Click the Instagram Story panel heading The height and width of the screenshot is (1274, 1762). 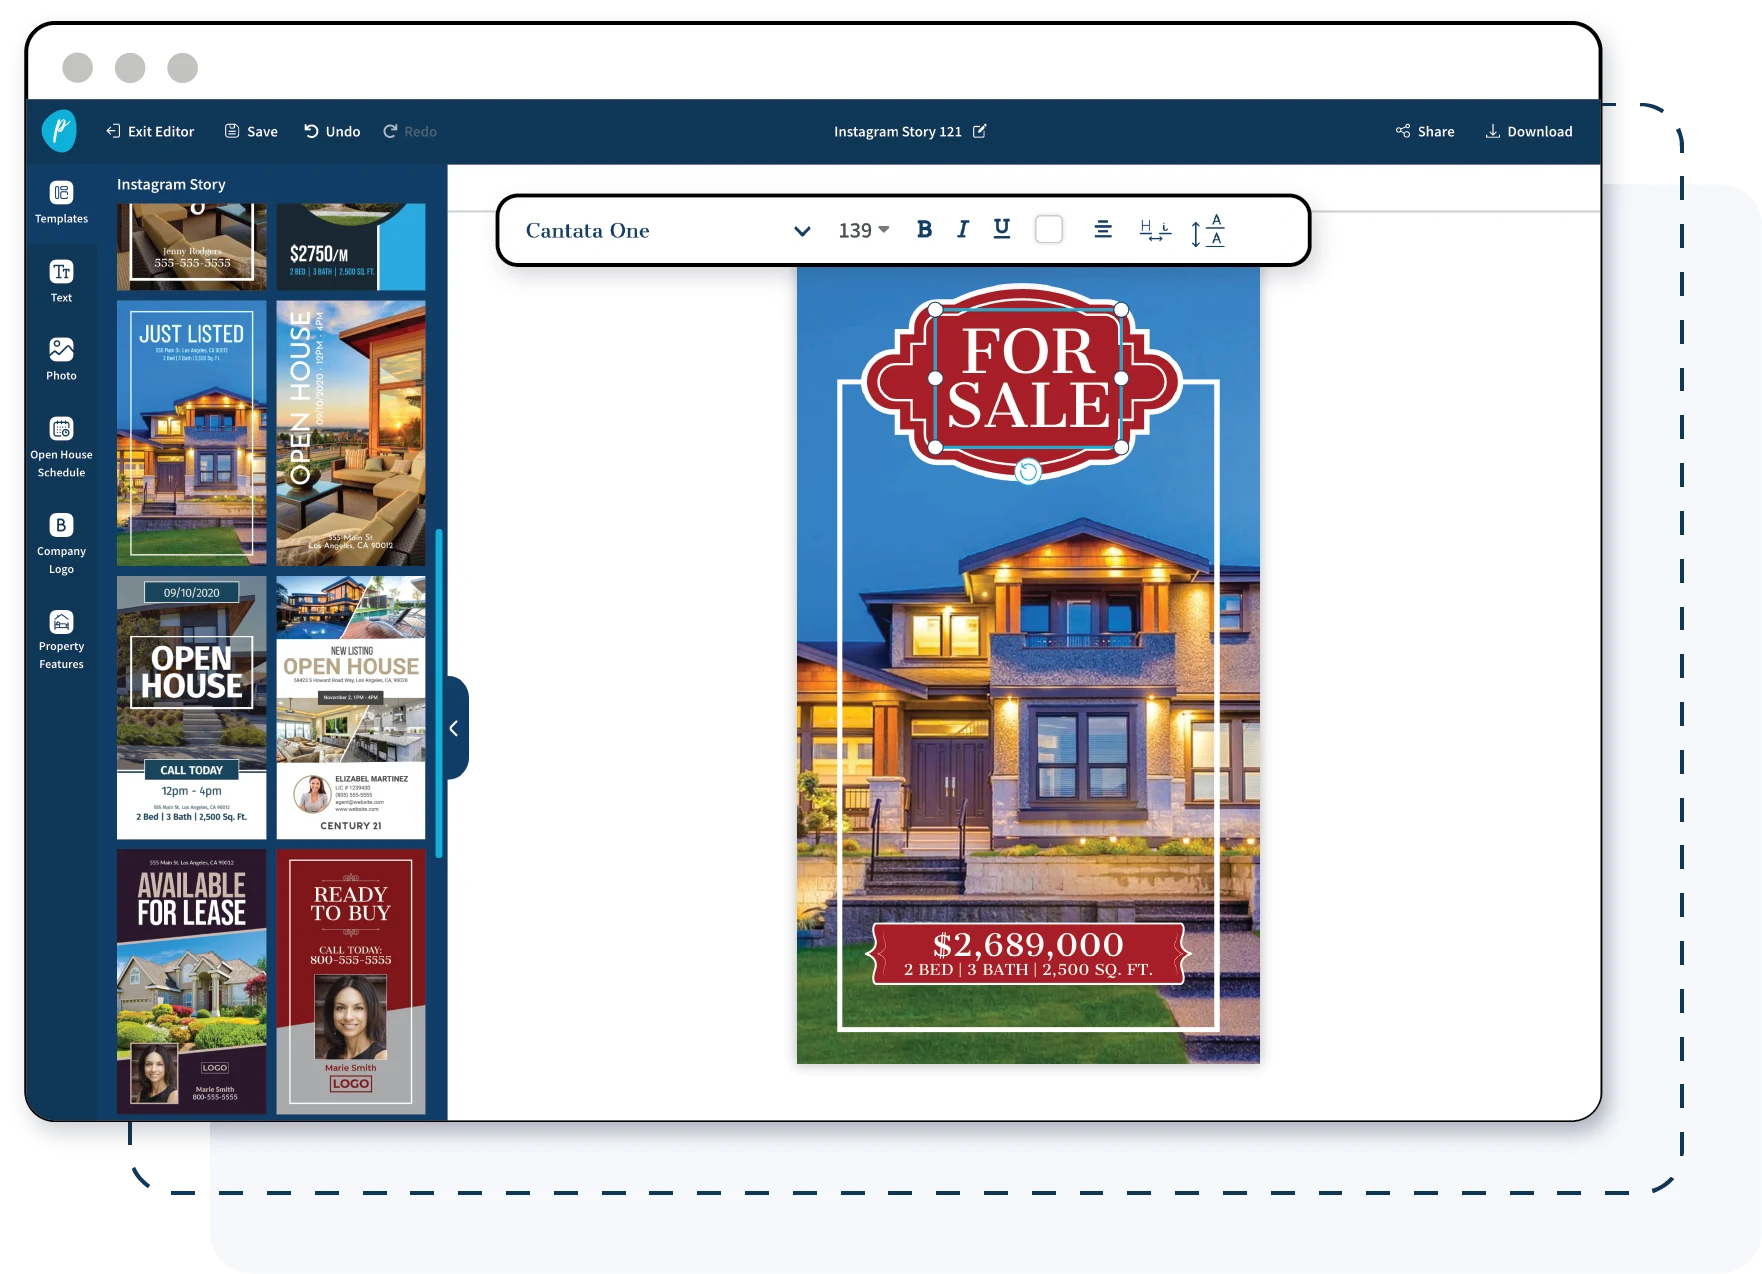(x=171, y=184)
